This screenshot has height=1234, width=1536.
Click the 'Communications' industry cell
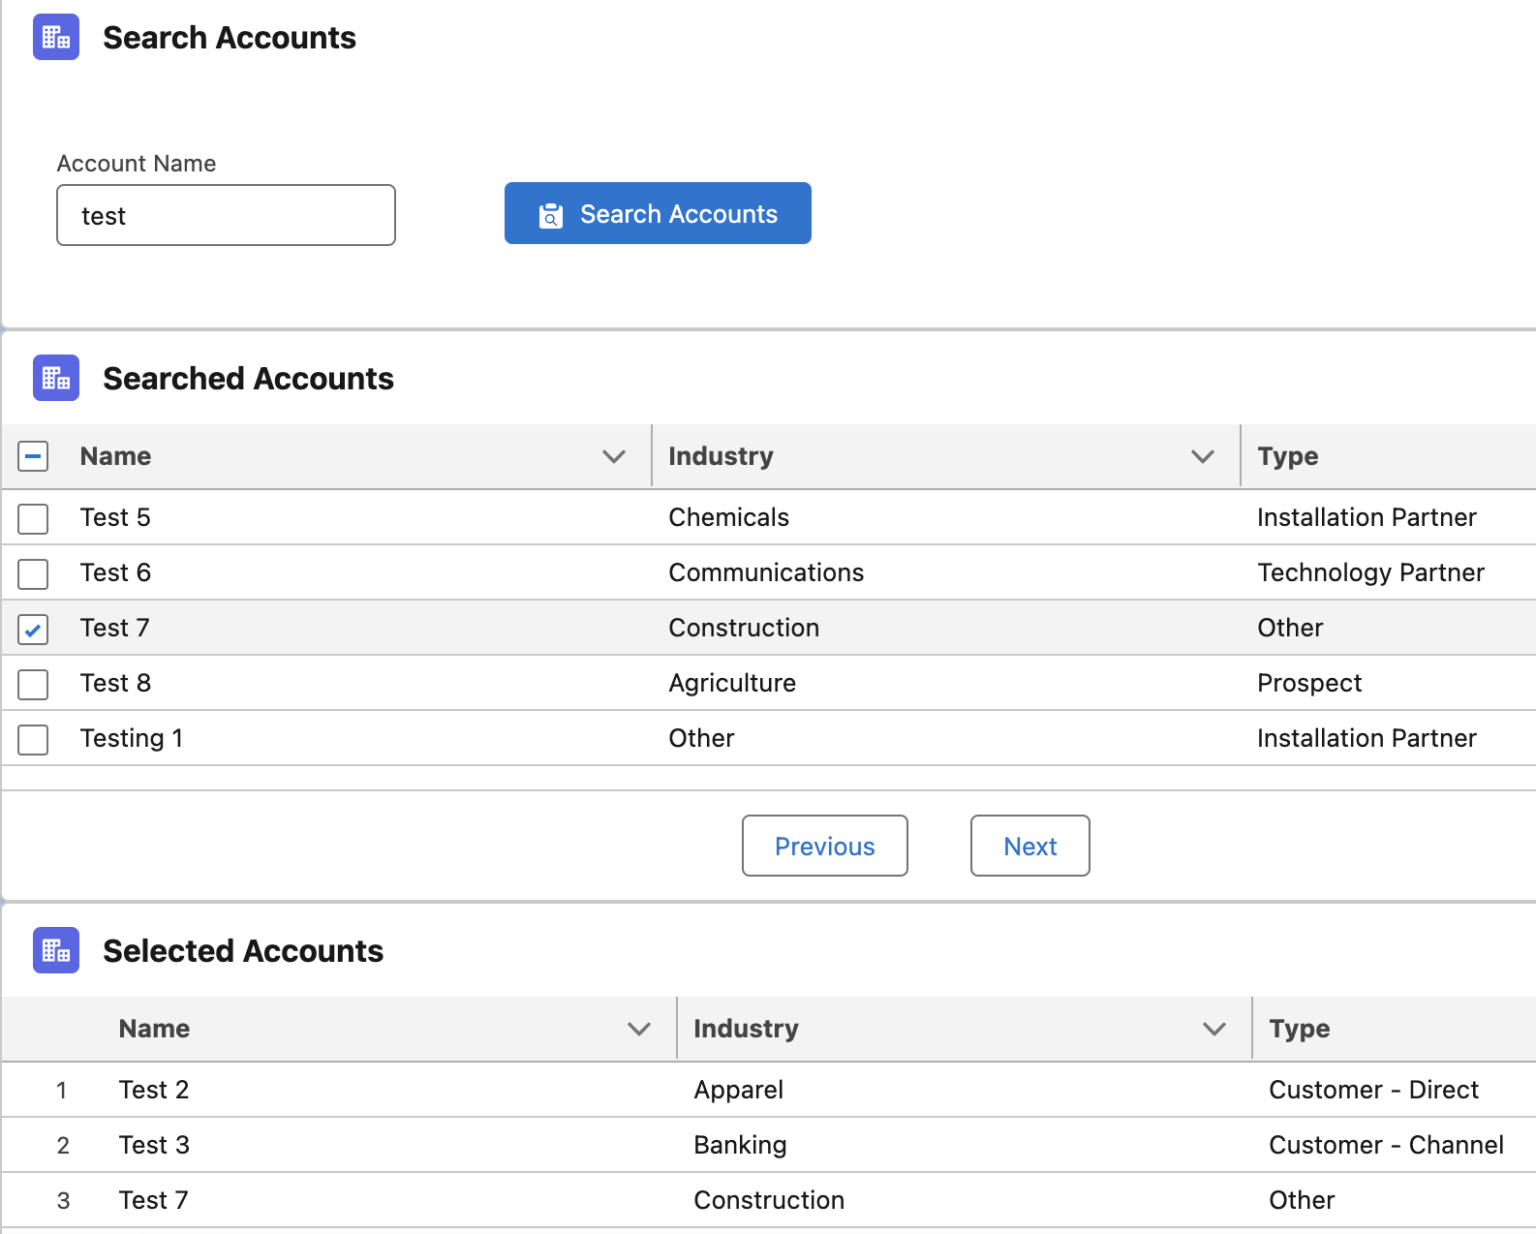point(766,572)
